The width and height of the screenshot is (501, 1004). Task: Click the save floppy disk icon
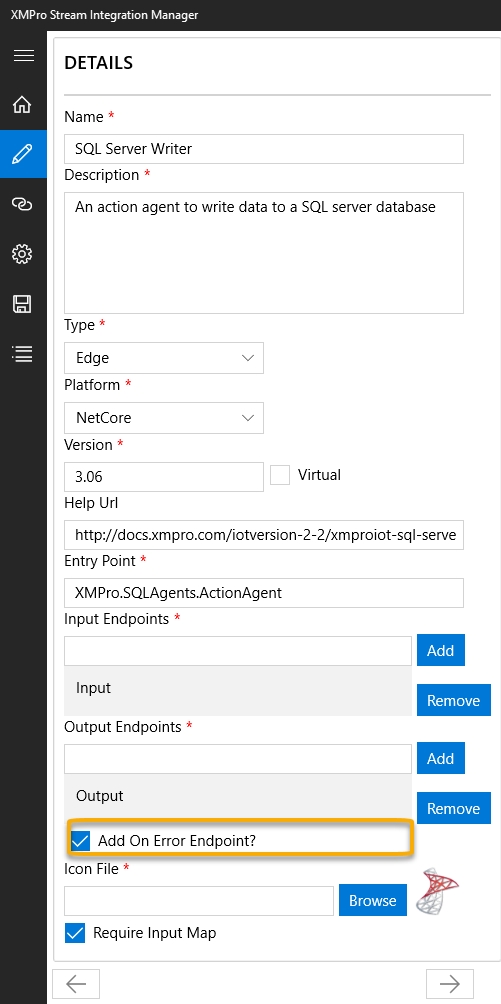[23, 304]
